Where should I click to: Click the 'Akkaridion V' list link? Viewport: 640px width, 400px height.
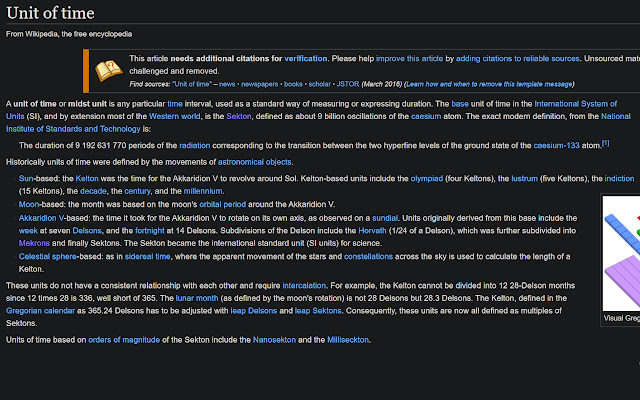tap(41, 218)
